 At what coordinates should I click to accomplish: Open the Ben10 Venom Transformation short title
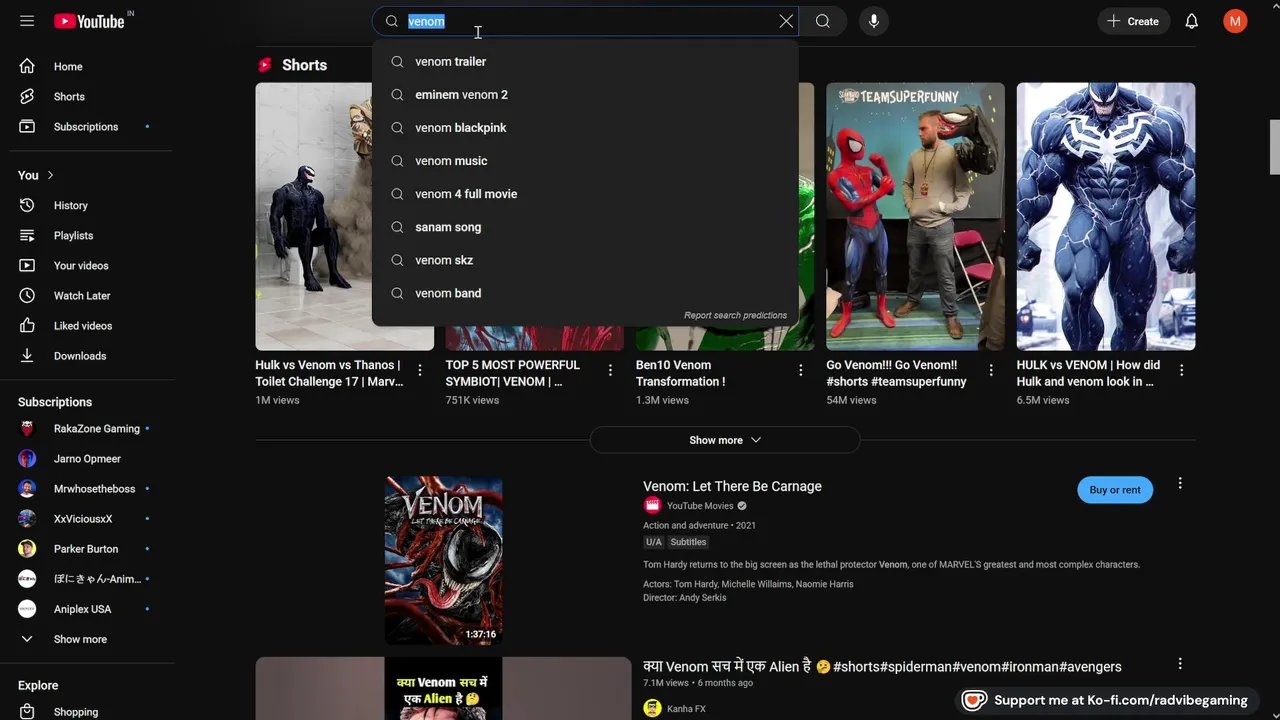(x=680, y=373)
